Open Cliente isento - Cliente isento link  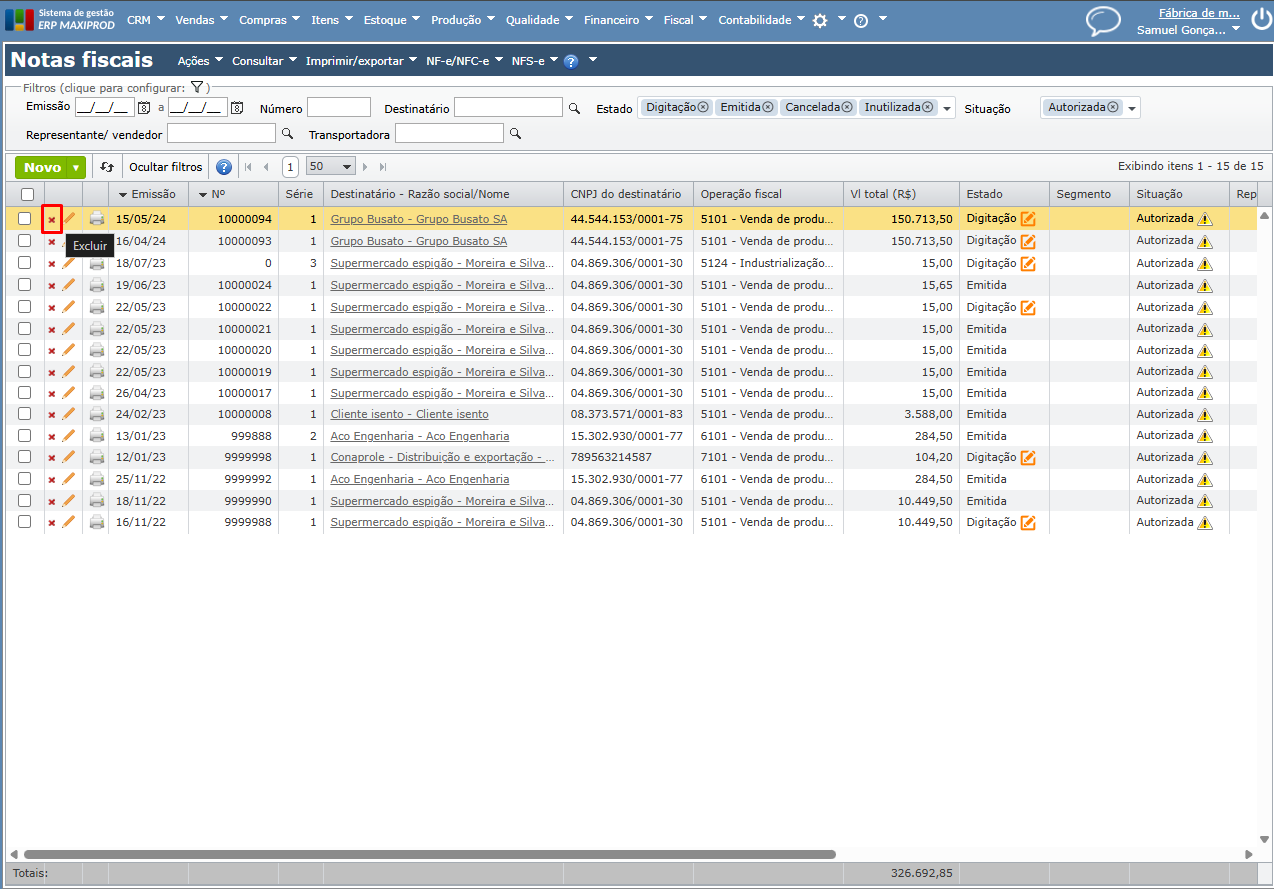coord(410,414)
